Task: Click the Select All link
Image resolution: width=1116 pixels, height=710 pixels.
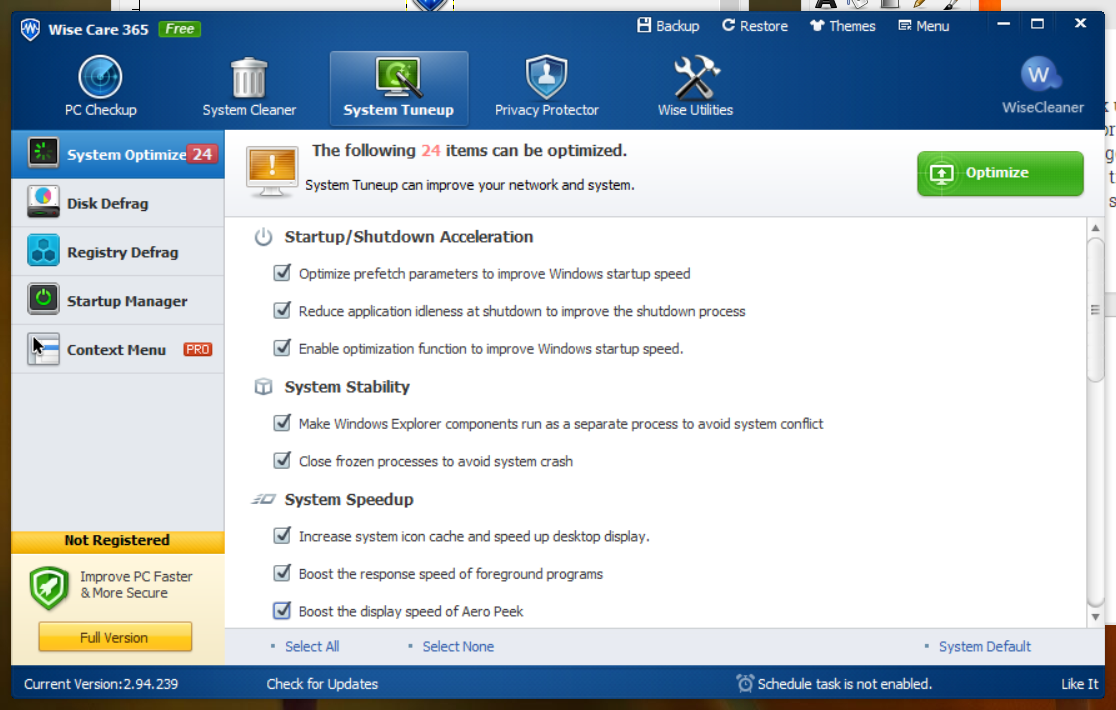Action: pos(312,646)
